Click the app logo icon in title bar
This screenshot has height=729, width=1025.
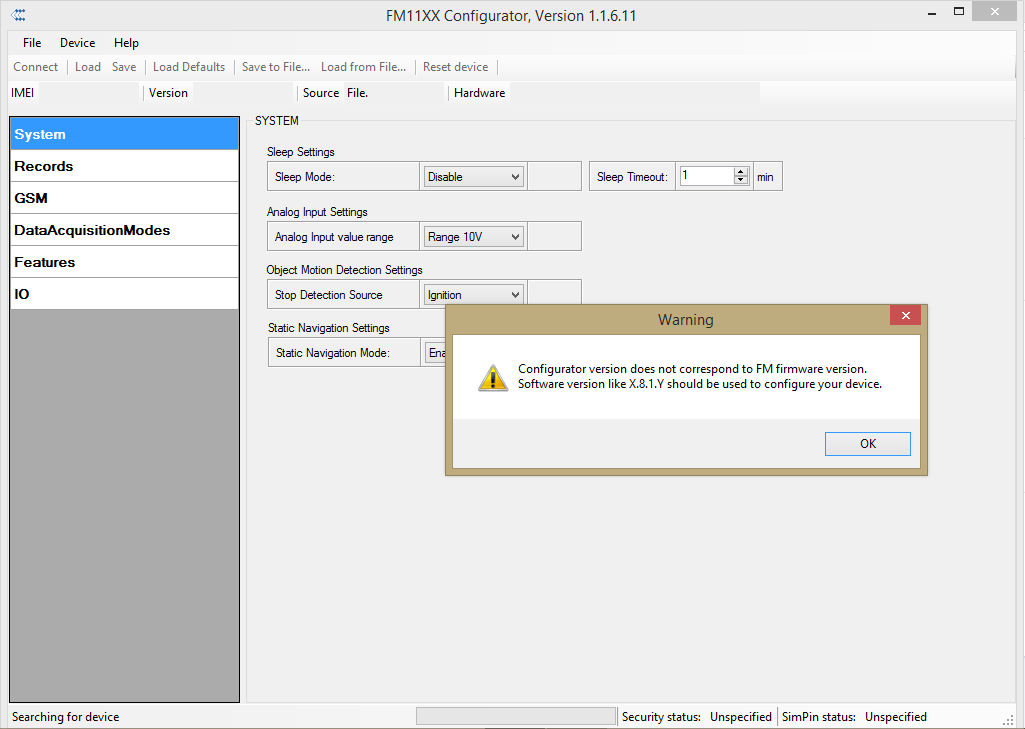[x=18, y=15]
